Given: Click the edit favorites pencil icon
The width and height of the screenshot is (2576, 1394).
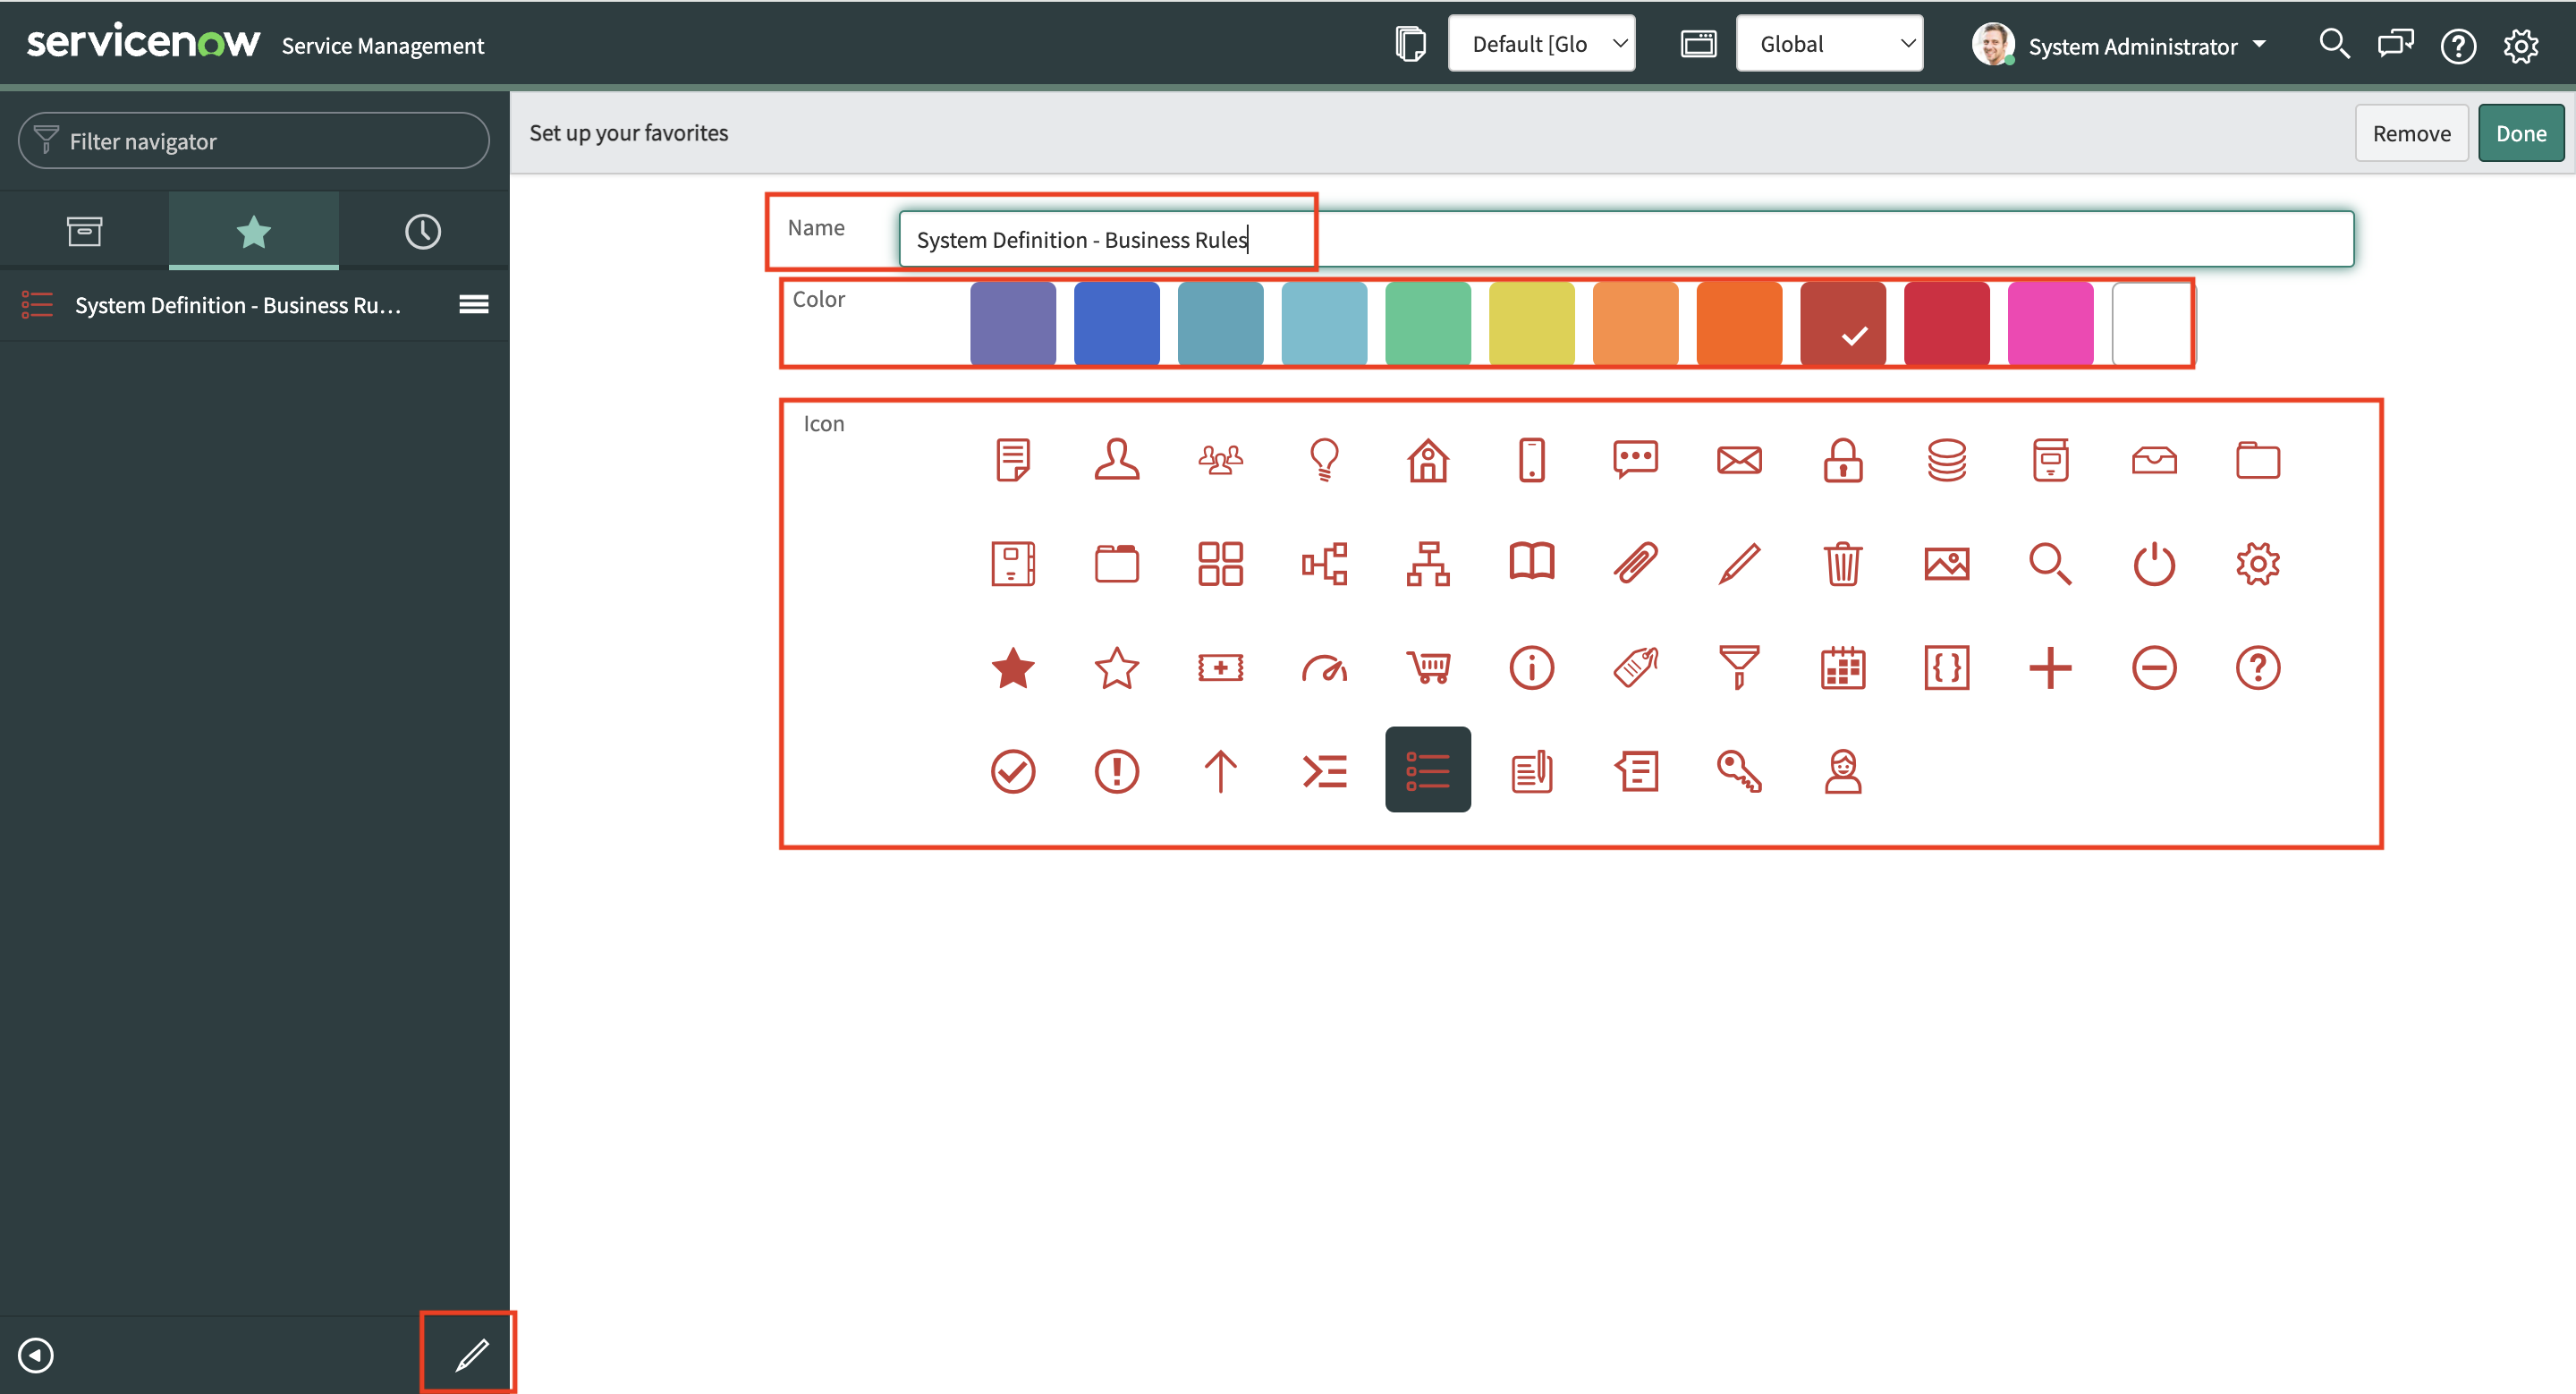Looking at the screenshot, I should click(x=471, y=1355).
